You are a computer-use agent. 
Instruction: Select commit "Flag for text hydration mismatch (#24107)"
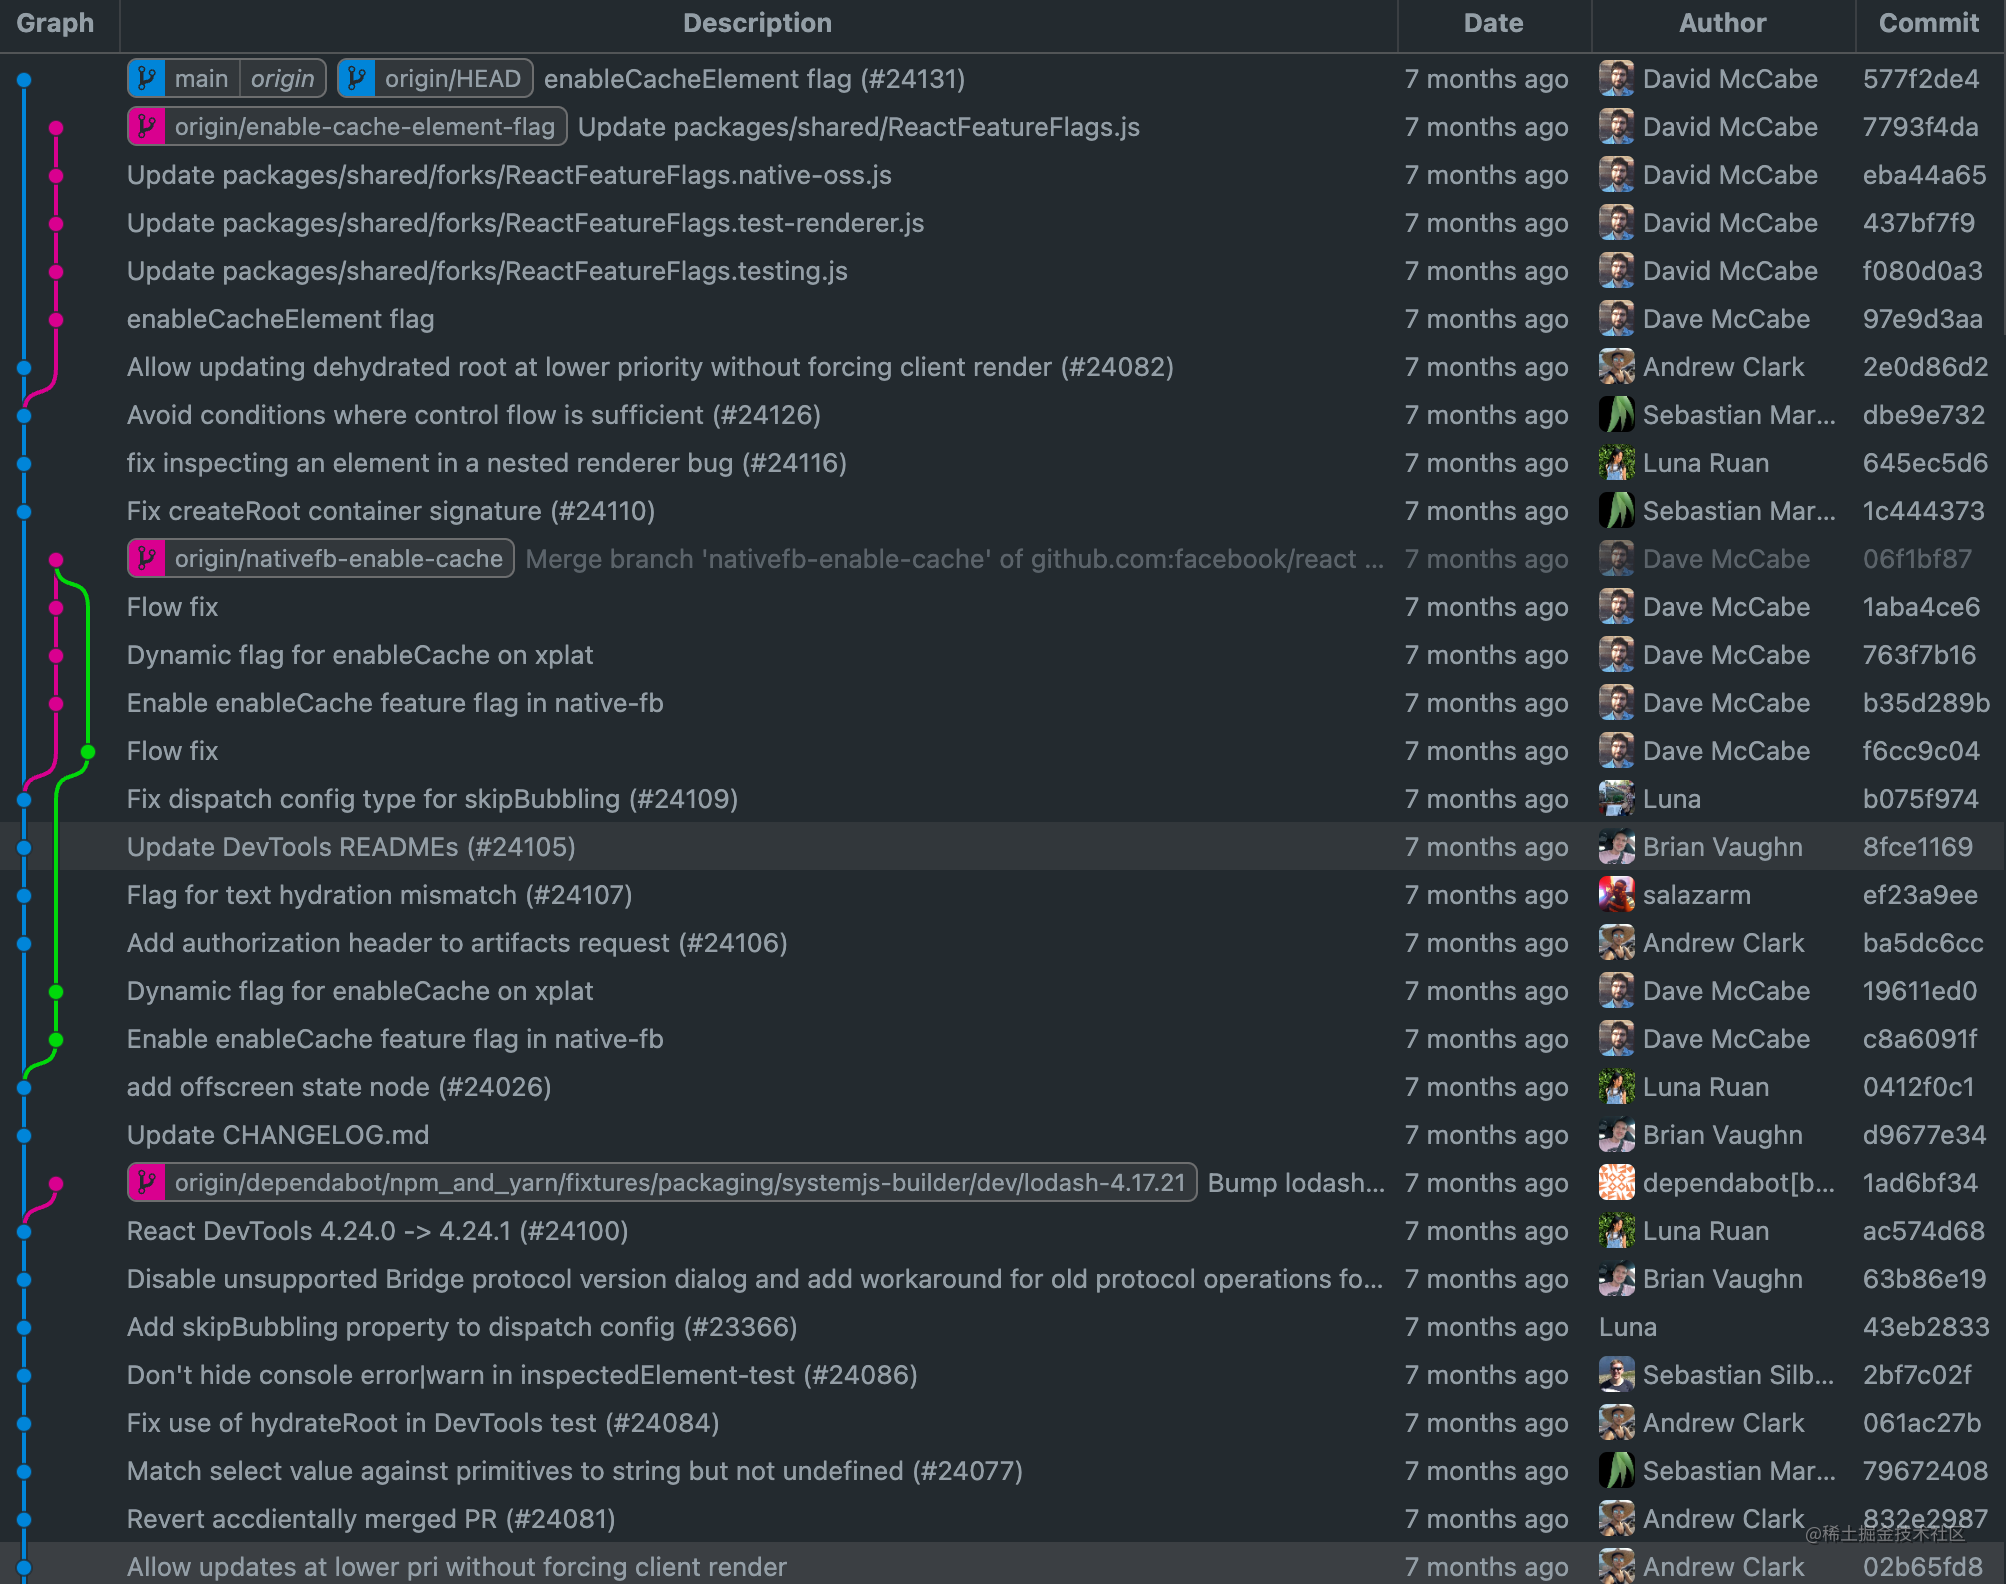380,895
